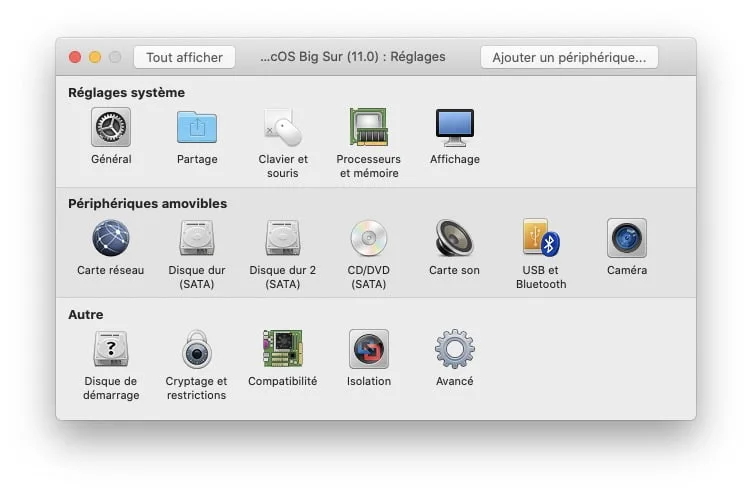Click the Réglages système heading
This screenshot has height=494, width=752.
coord(126,93)
